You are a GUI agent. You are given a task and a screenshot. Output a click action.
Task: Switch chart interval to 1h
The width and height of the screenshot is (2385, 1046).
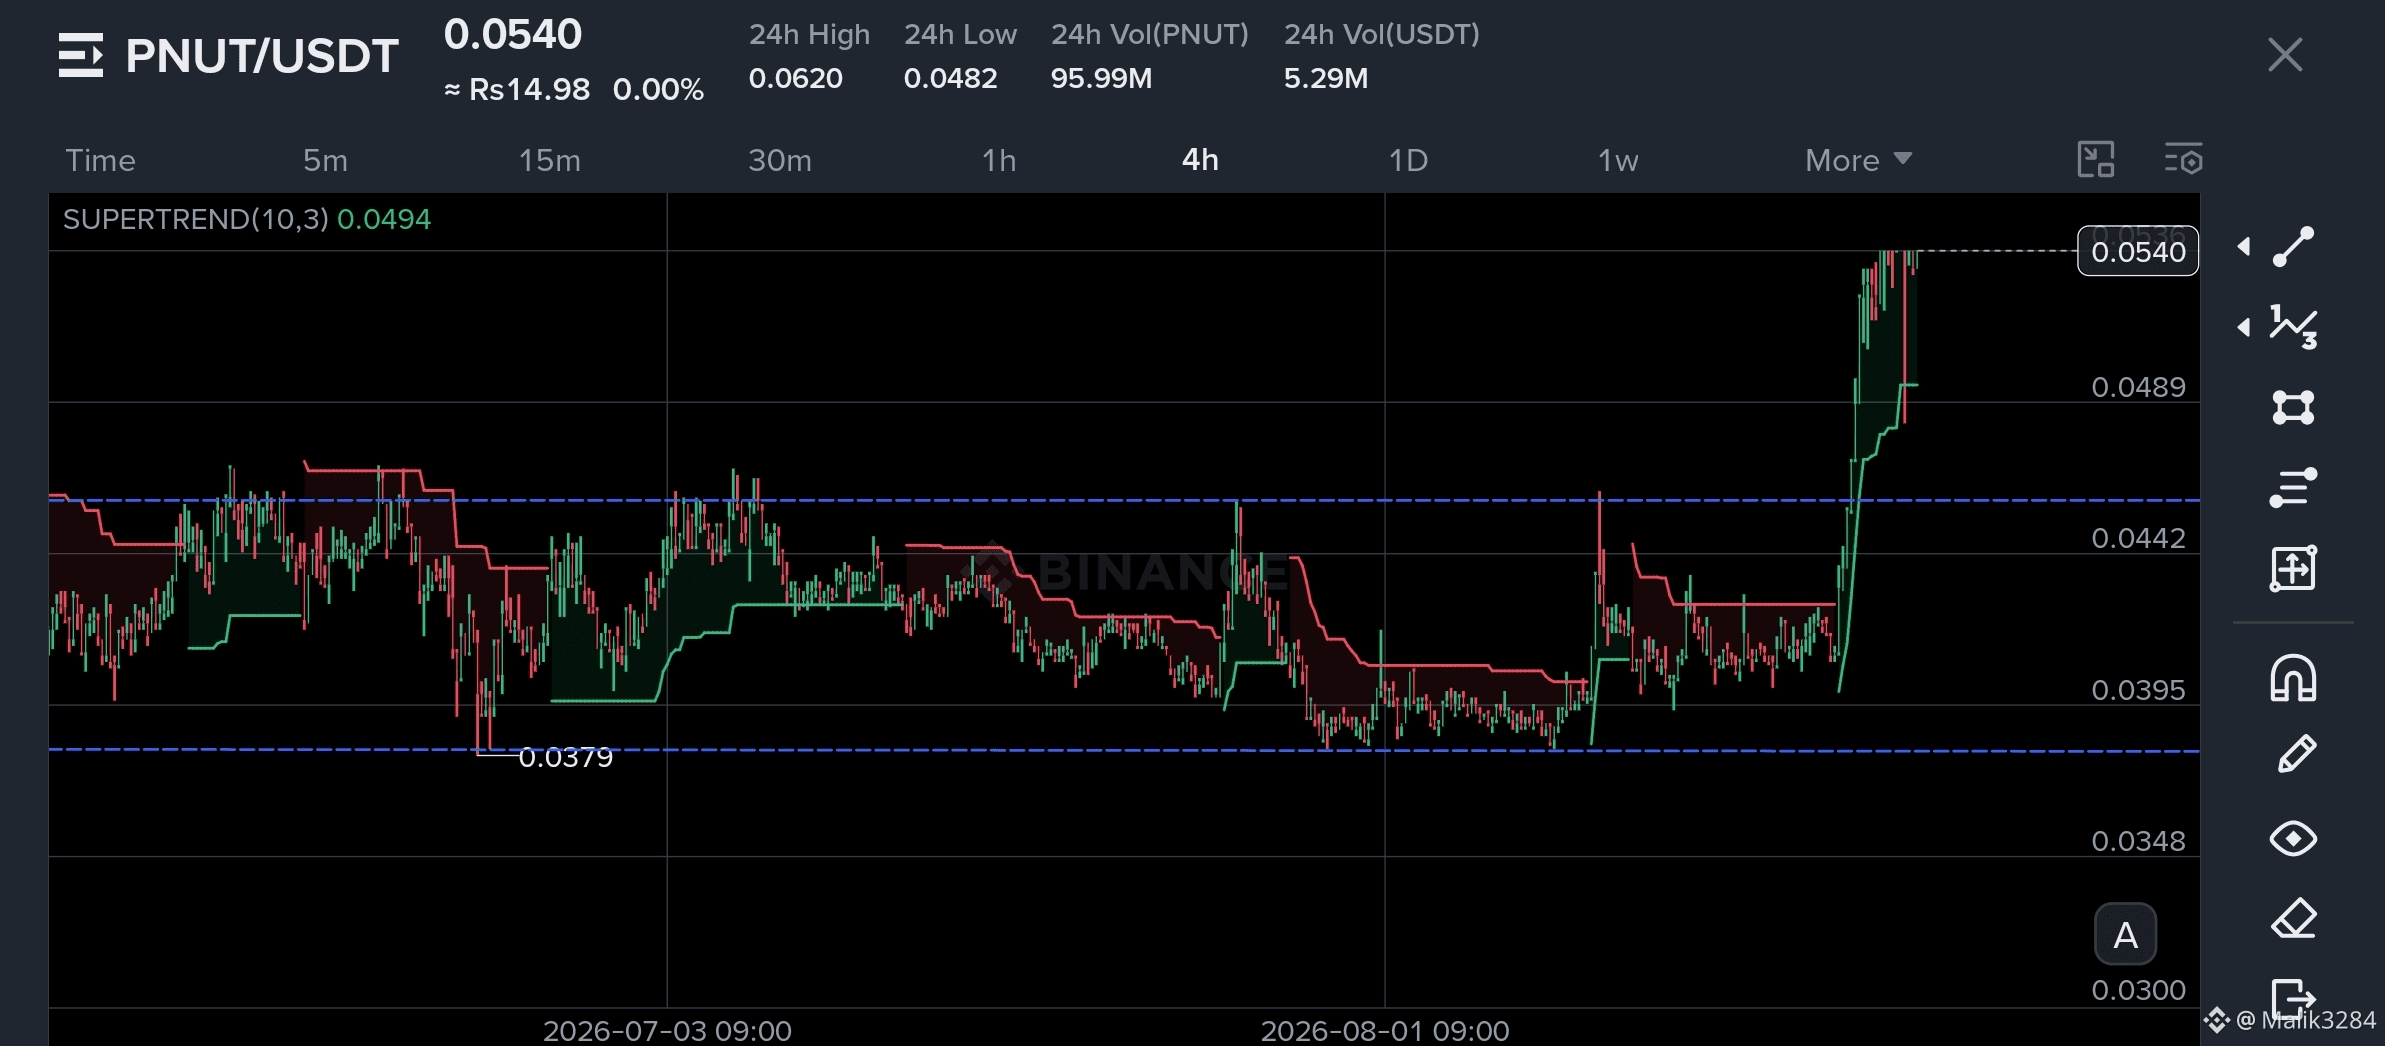pos(999,160)
